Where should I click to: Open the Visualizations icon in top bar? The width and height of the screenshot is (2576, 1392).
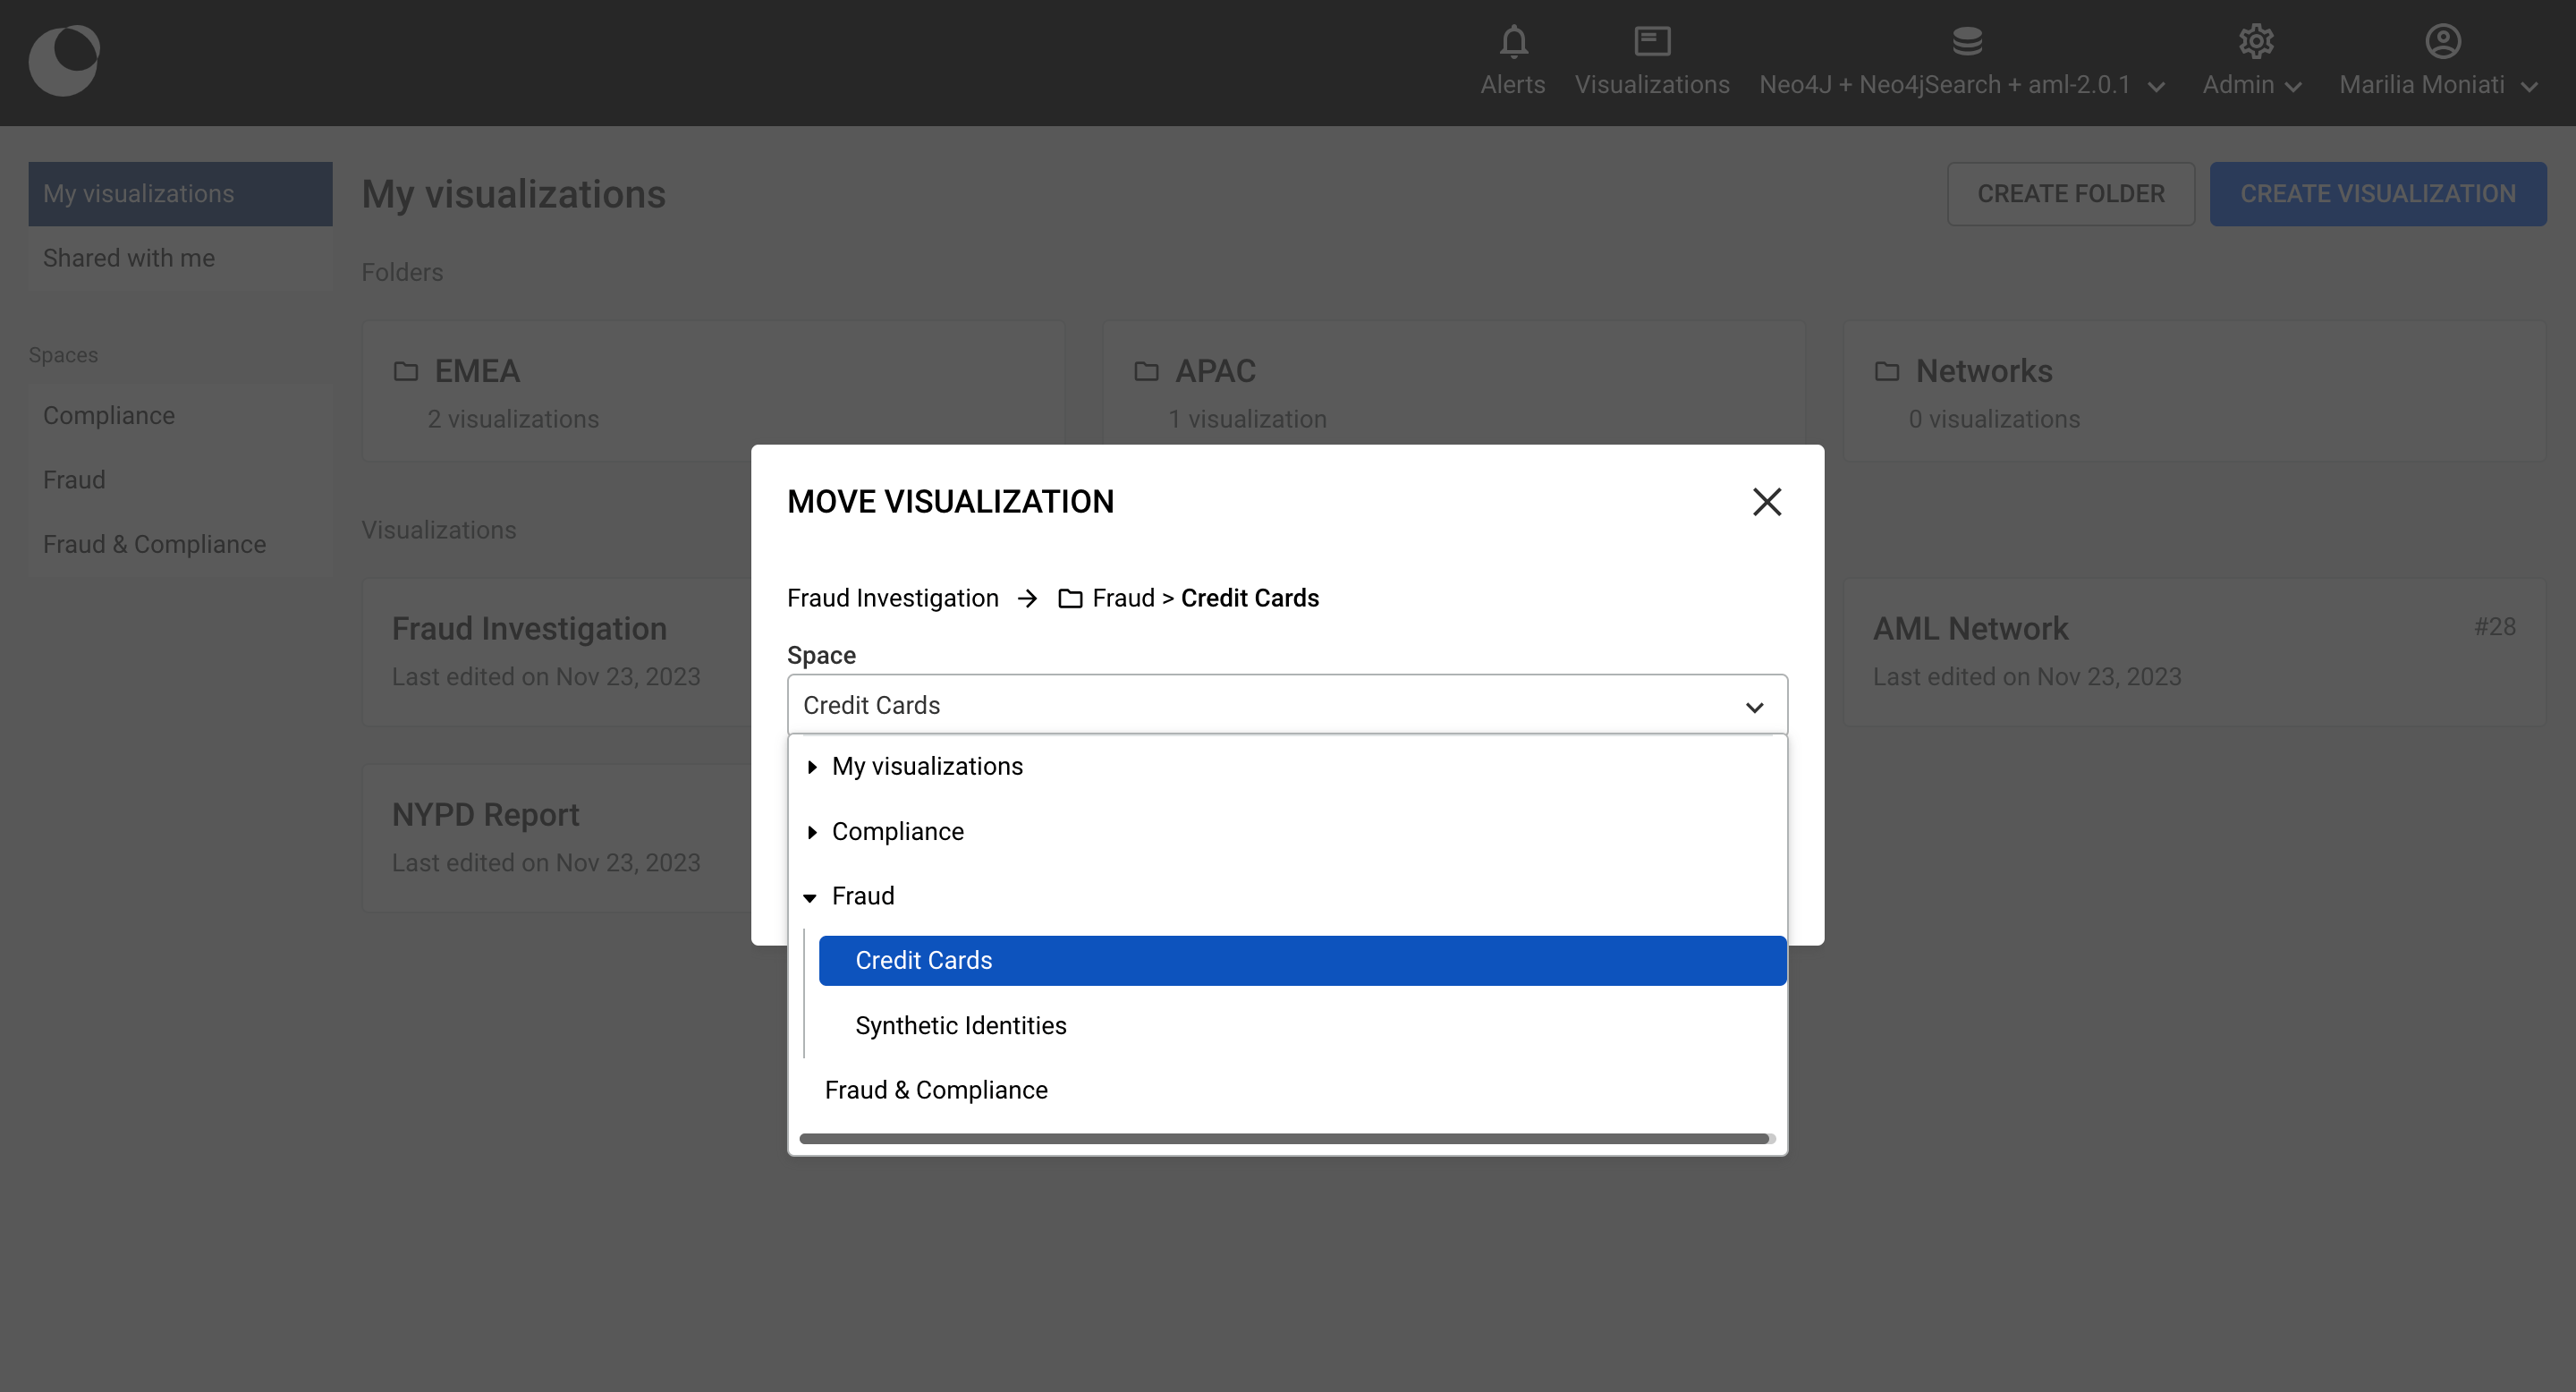click(x=1651, y=42)
